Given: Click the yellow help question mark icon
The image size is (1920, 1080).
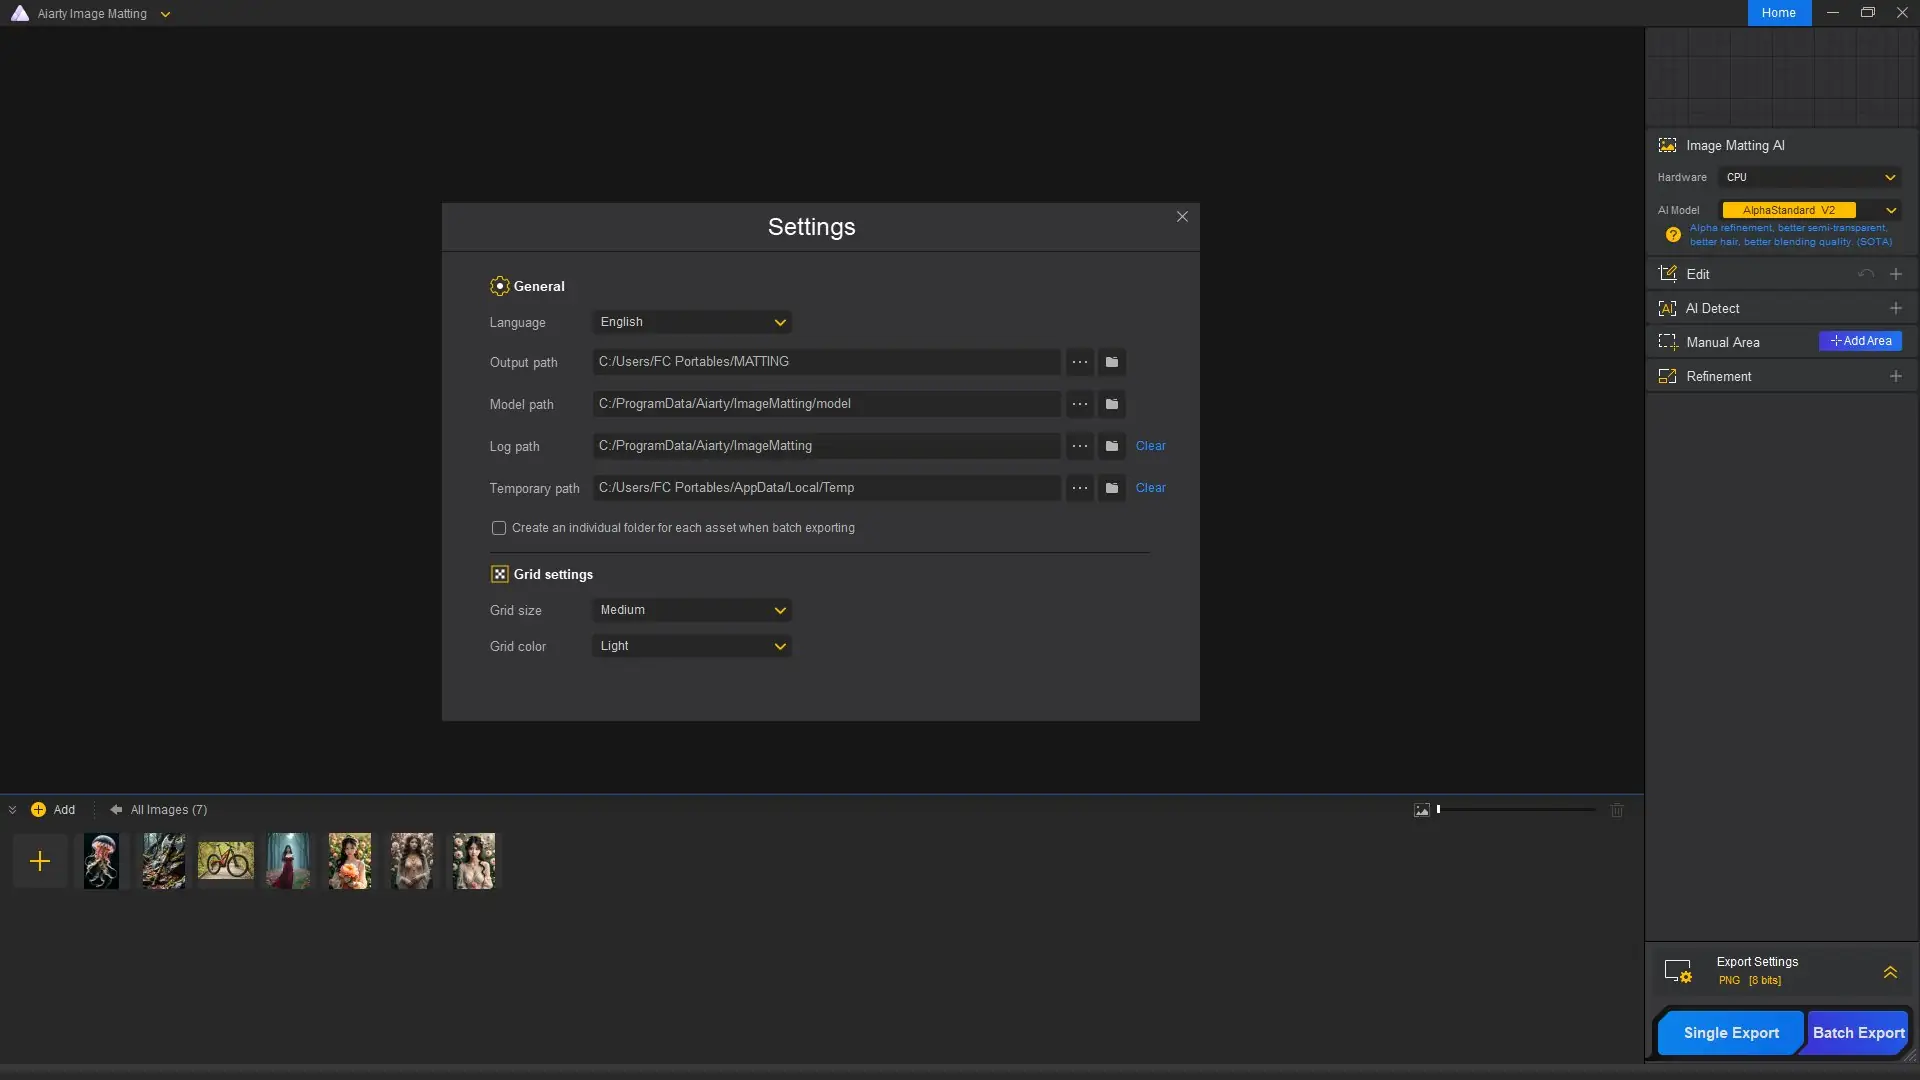Looking at the screenshot, I should coord(1673,235).
